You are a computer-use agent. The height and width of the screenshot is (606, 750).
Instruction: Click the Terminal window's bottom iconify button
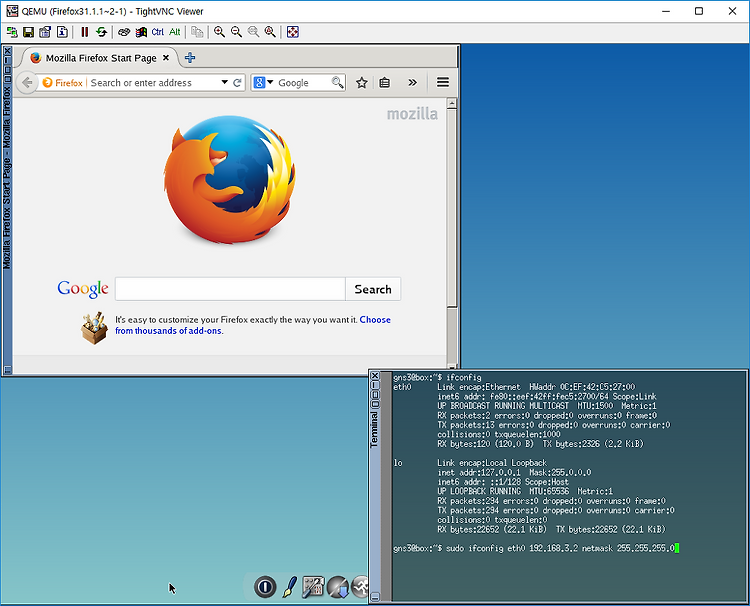(x=375, y=597)
